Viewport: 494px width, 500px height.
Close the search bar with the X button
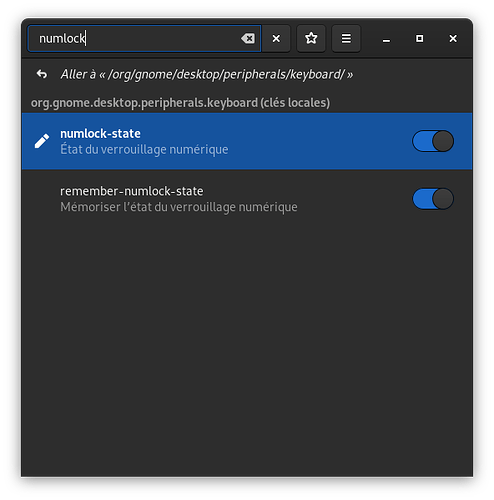tap(276, 38)
